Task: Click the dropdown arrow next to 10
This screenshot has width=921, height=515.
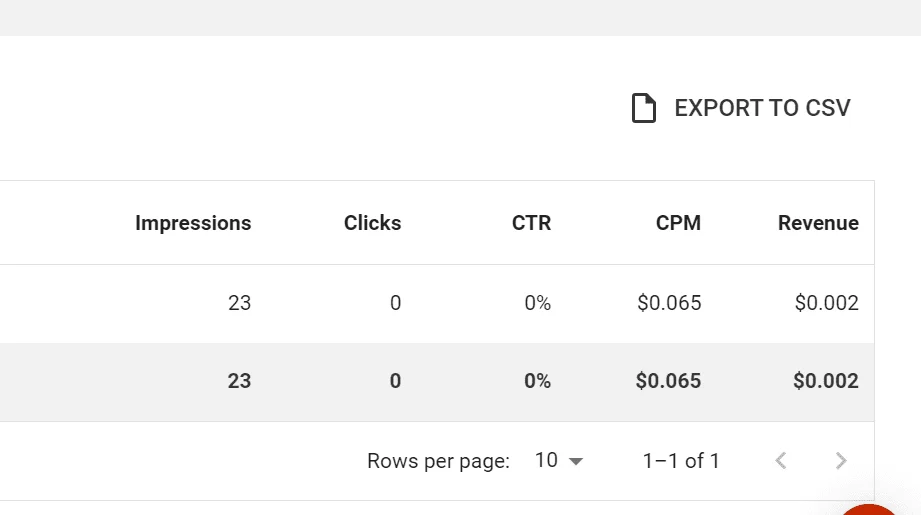Action: click(x=576, y=462)
